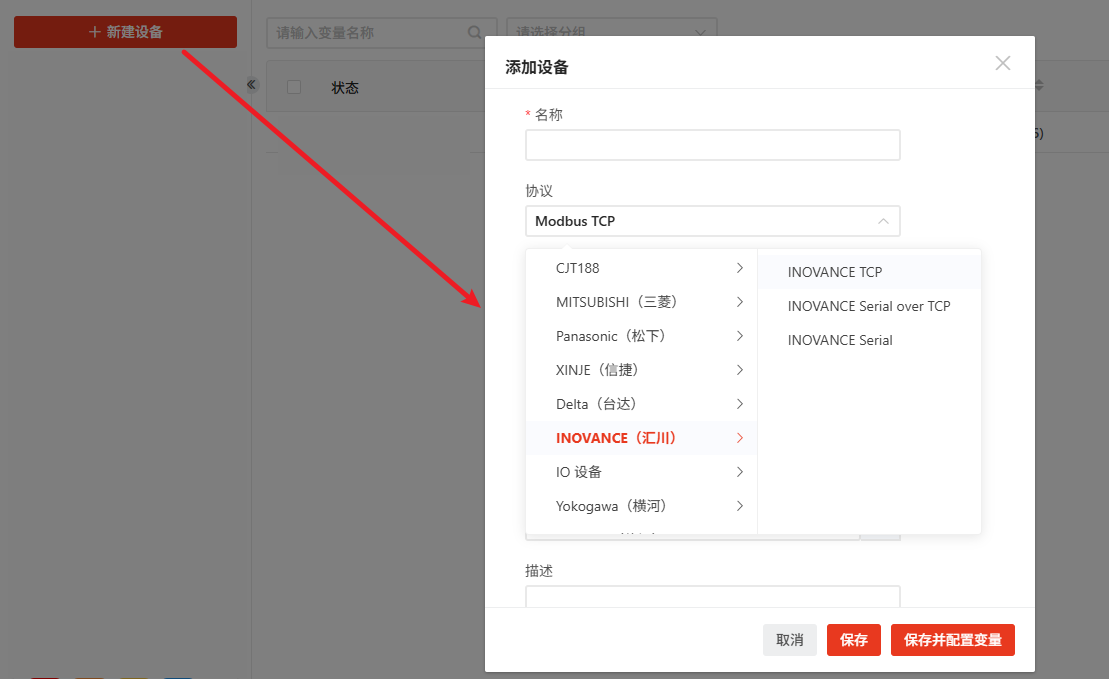Choose INOVANCE Serial protocol
The image size is (1109, 679).
click(840, 340)
